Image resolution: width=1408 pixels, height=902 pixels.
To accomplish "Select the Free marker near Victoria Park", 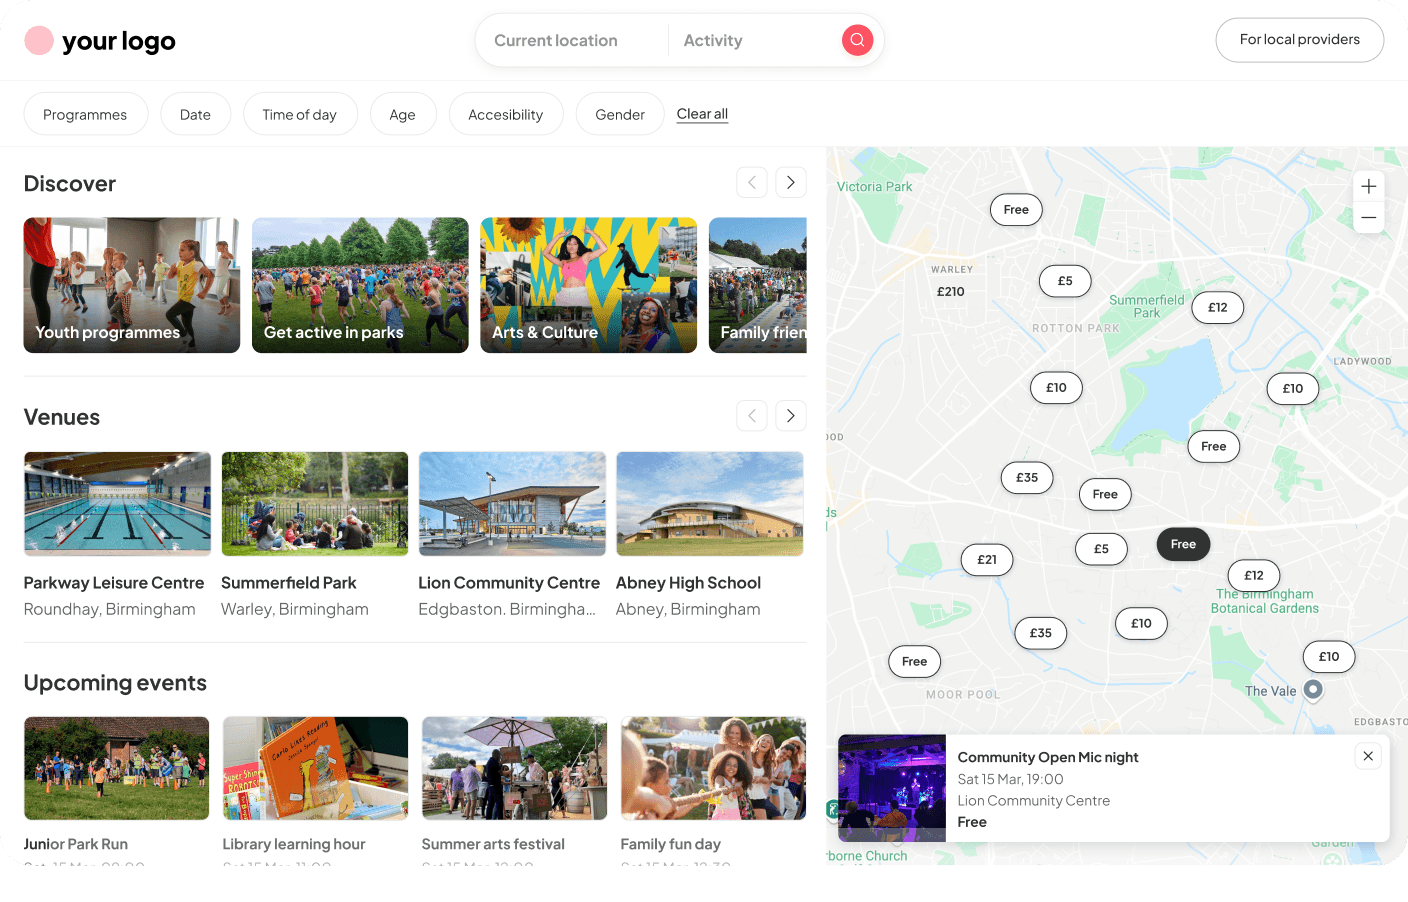I will tap(1016, 210).
